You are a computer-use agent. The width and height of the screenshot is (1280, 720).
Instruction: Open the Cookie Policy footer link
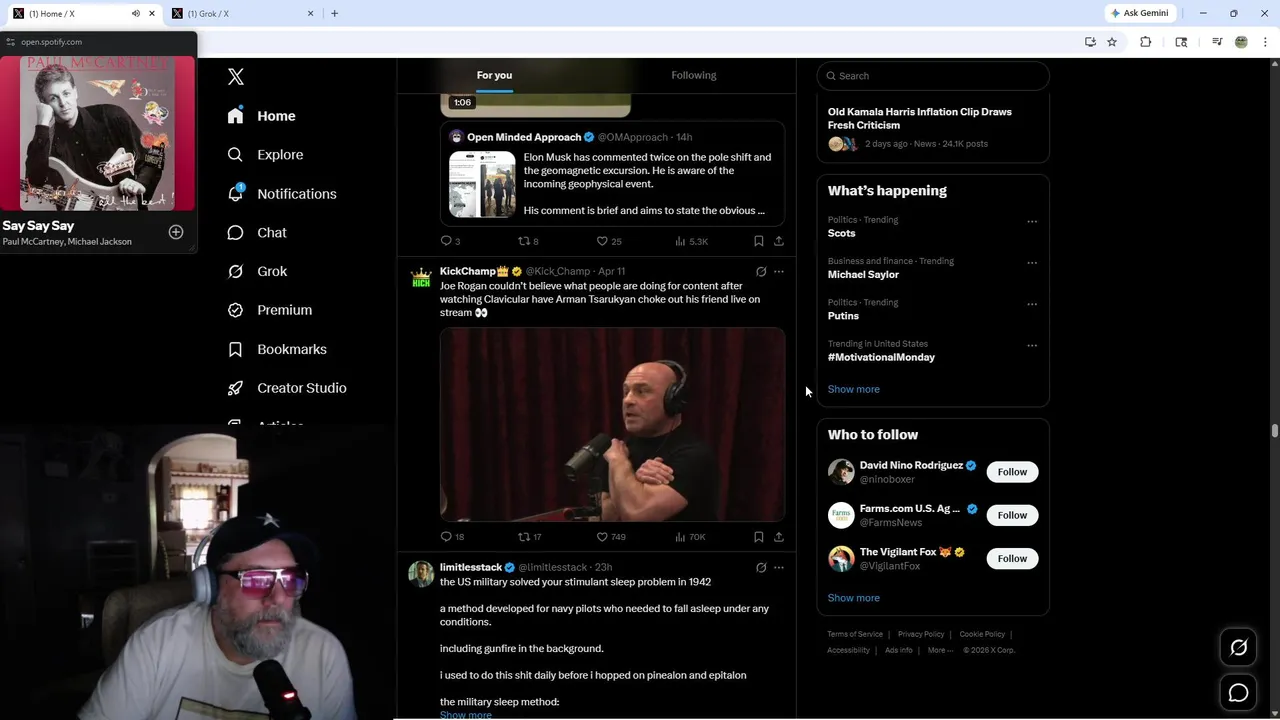point(982,634)
